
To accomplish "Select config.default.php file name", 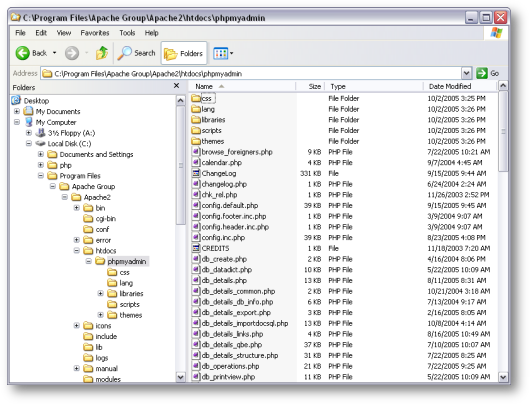I will click(230, 206).
